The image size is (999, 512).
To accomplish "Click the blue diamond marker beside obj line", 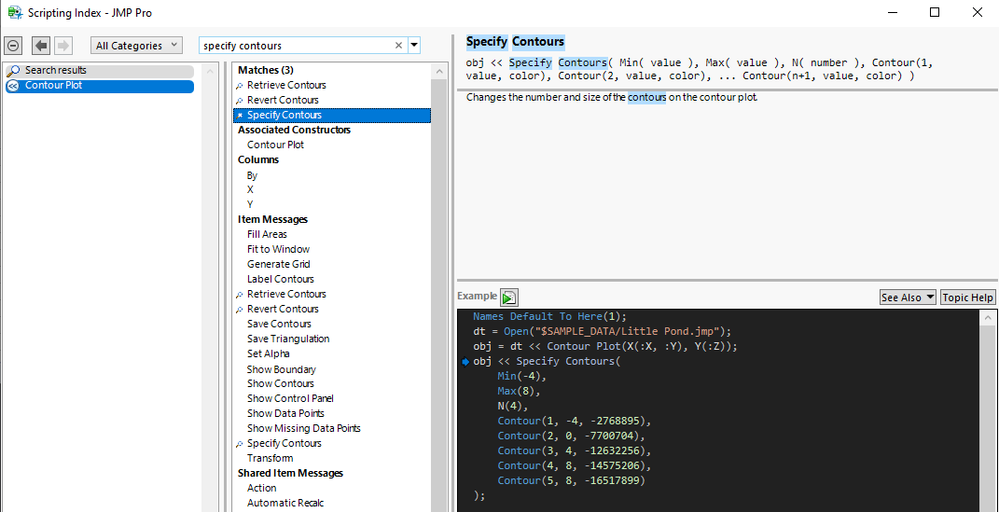I will click(465, 361).
